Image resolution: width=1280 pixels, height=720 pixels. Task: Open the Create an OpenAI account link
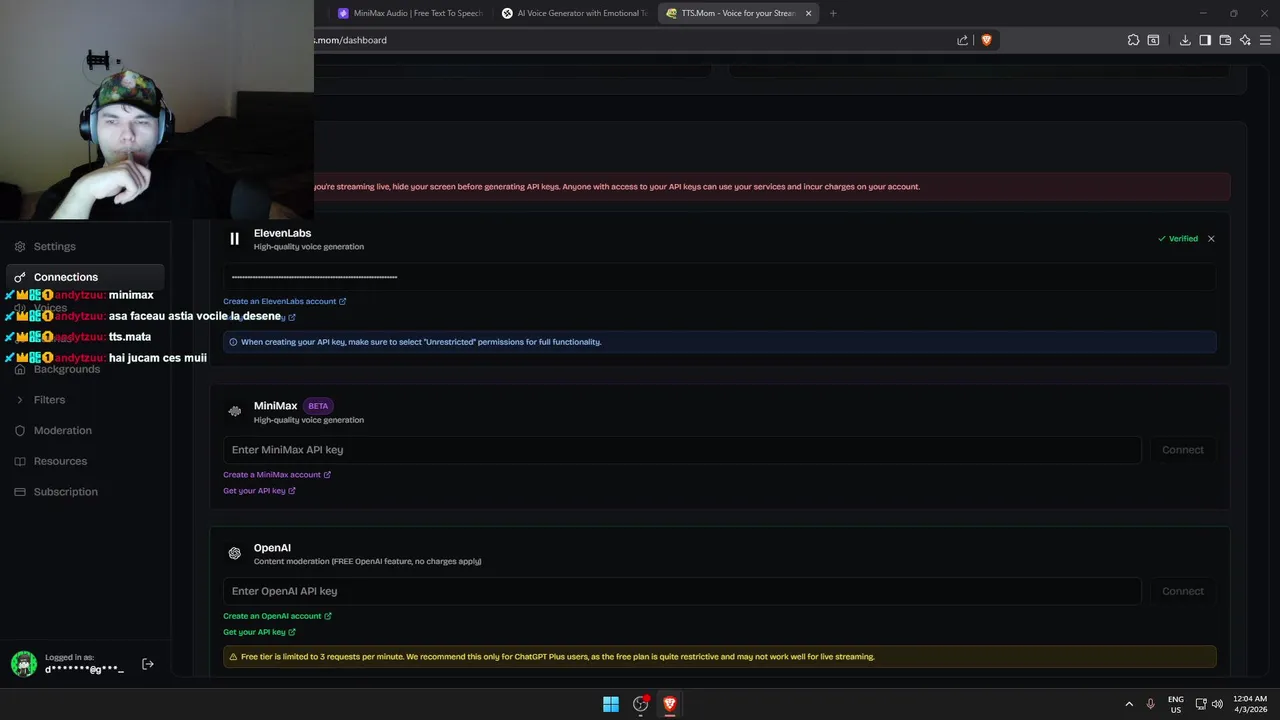[x=277, y=616]
